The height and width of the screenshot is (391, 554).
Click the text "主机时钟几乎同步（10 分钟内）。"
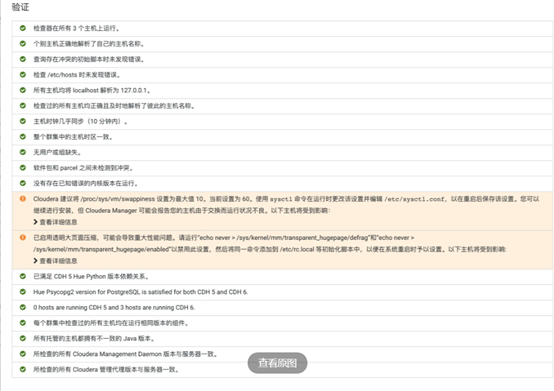(x=80, y=122)
